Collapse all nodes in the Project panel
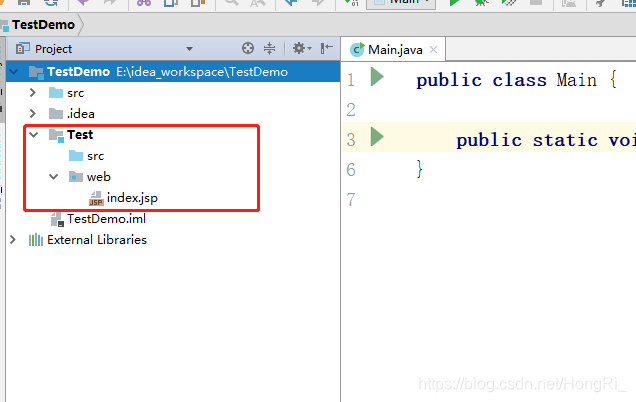The height and width of the screenshot is (402, 636). [269, 49]
